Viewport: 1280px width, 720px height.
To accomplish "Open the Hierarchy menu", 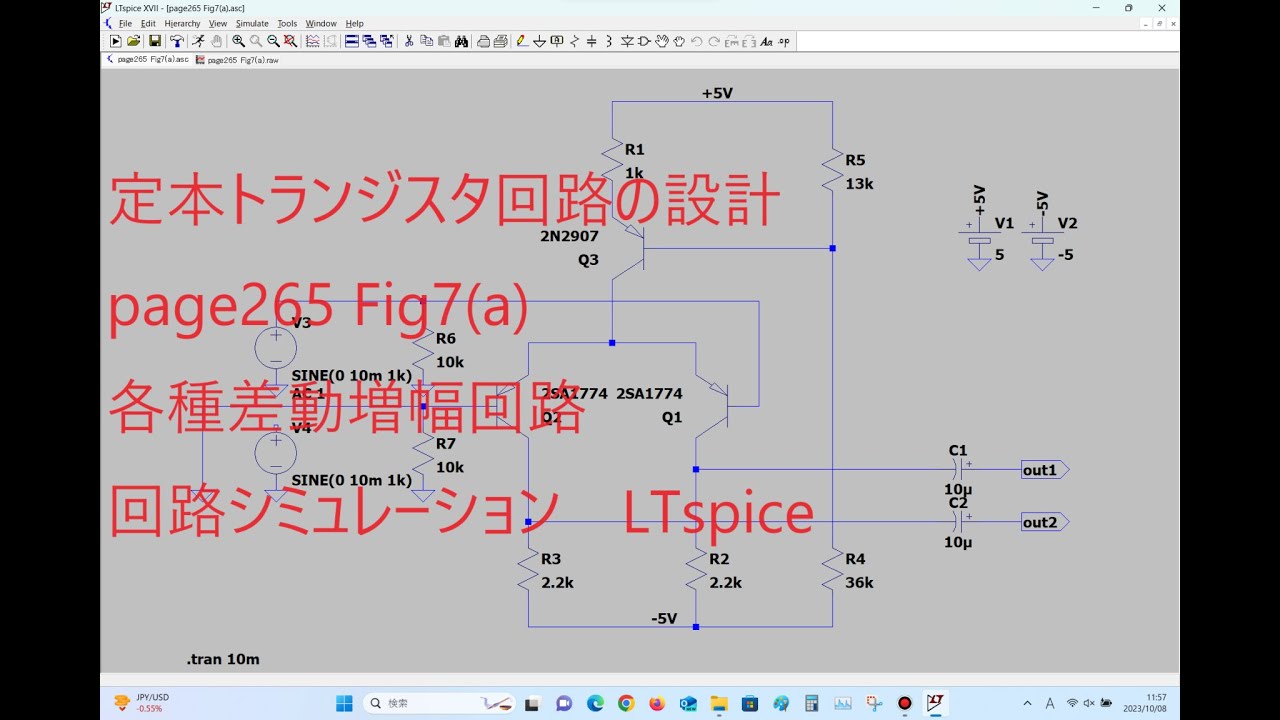I will point(182,23).
